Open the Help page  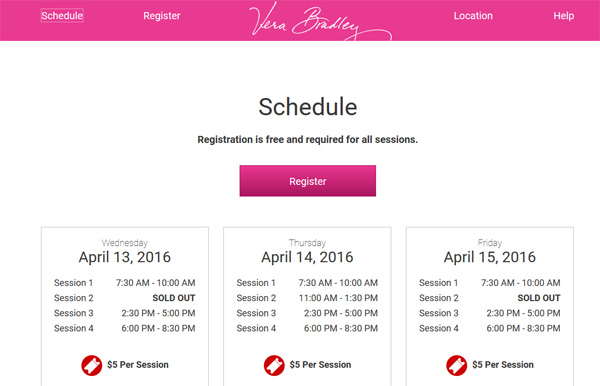(x=563, y=16)
